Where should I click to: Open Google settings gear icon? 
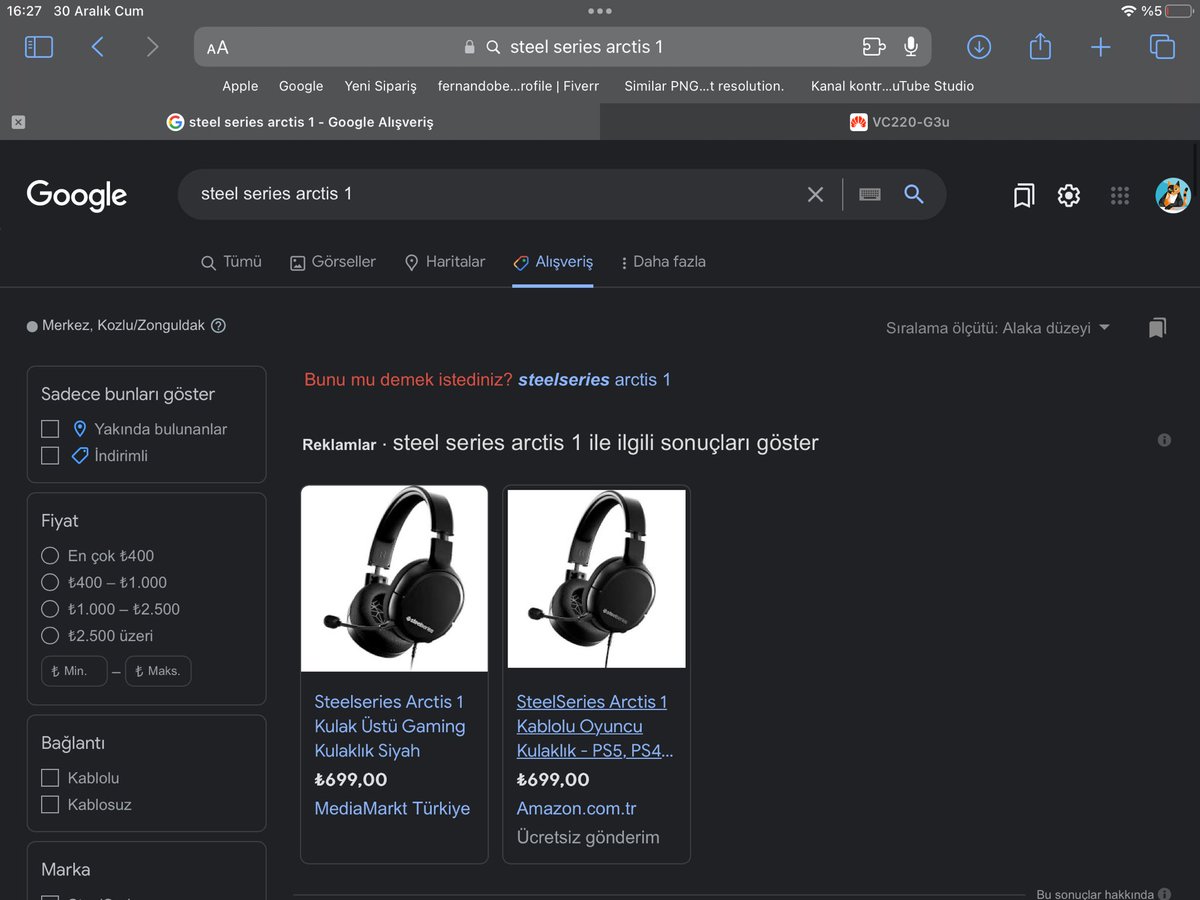click(1069, 195)
